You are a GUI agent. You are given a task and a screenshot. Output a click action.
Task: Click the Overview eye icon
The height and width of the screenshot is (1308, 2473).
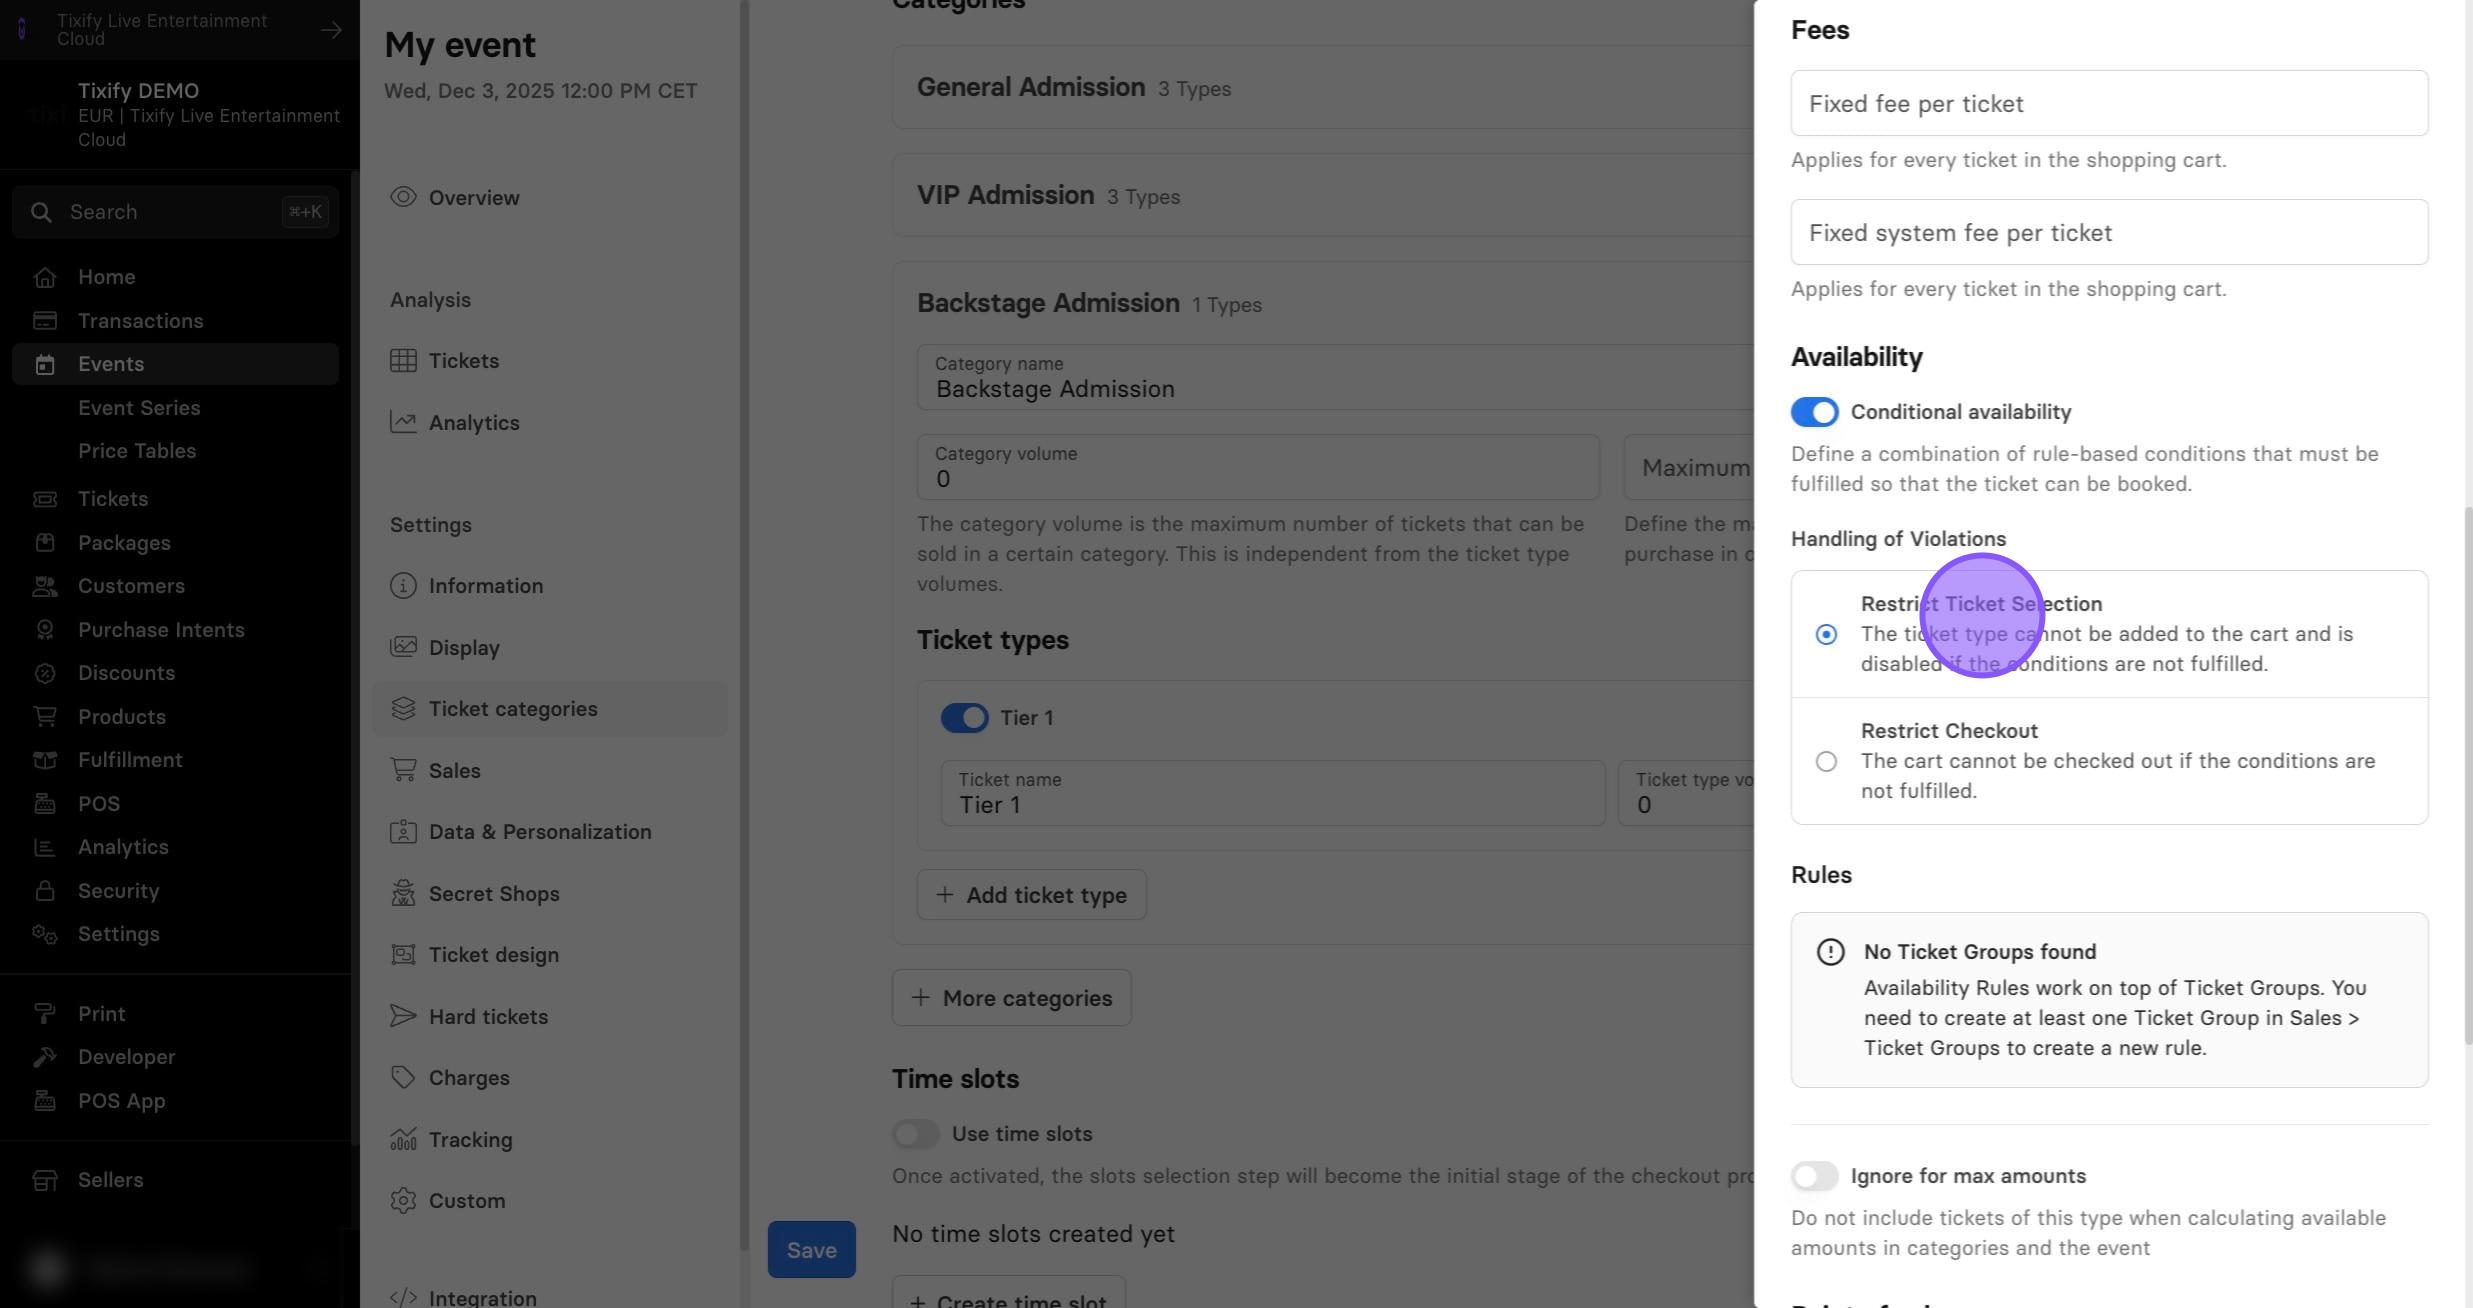coord(403,197)
